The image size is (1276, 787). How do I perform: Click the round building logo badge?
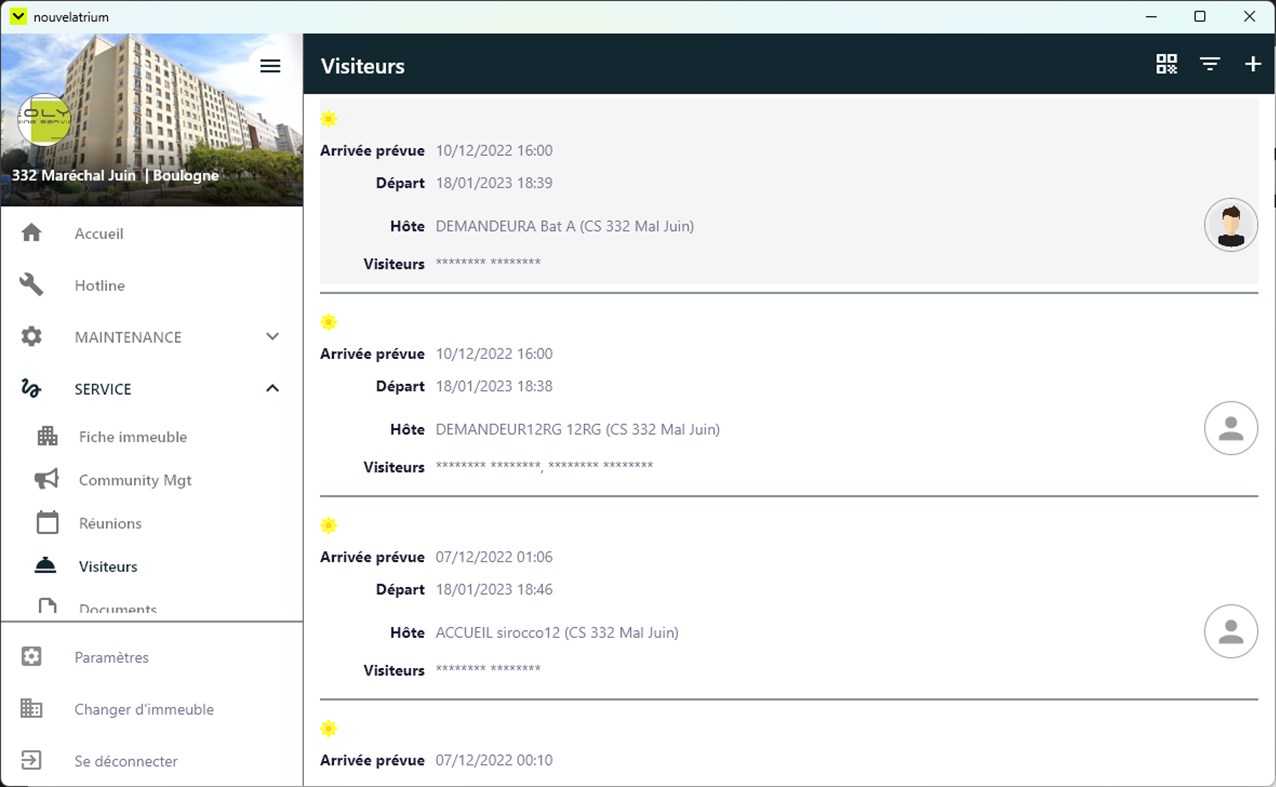(x=44, y=120)
